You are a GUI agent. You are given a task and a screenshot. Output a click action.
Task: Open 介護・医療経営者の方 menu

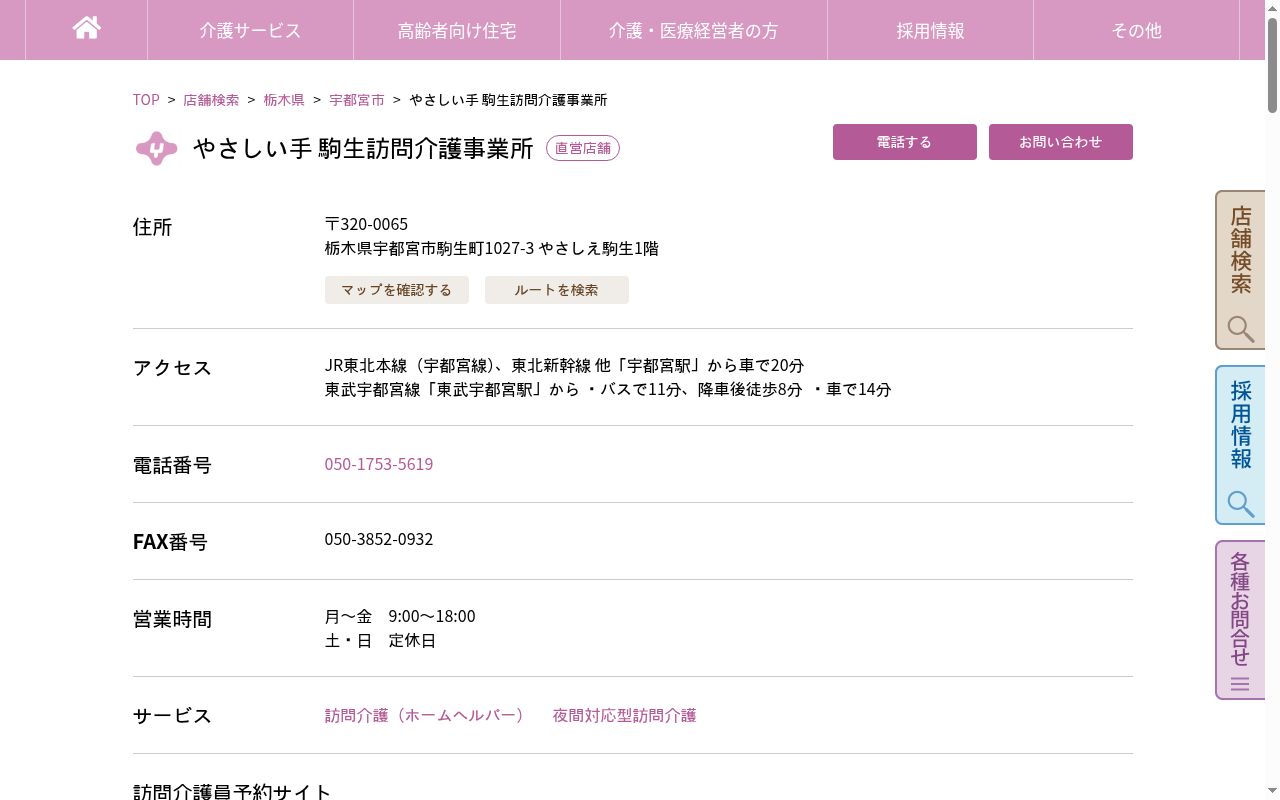(x=693, y=30)
